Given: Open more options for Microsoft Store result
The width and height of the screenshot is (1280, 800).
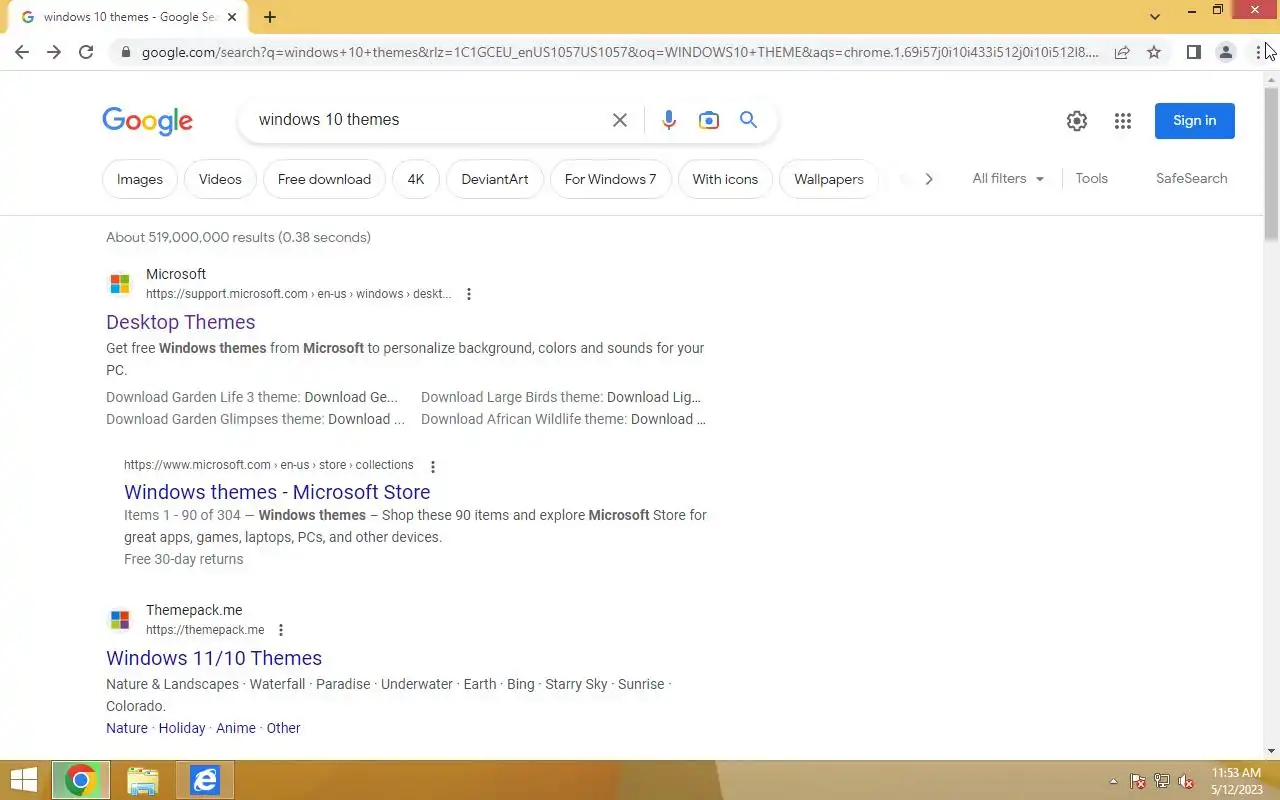Looking at the screenshot, I should [x=433, y=466].
